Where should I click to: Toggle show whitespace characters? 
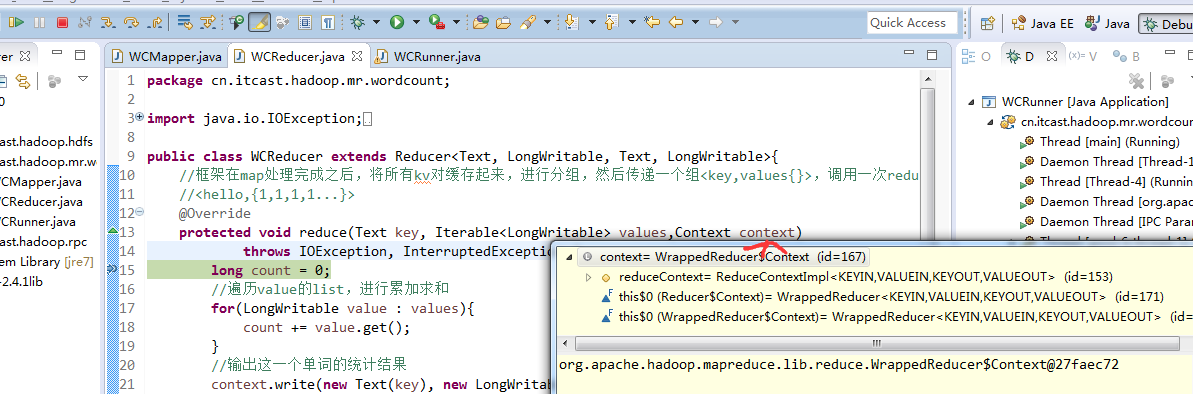328,23
